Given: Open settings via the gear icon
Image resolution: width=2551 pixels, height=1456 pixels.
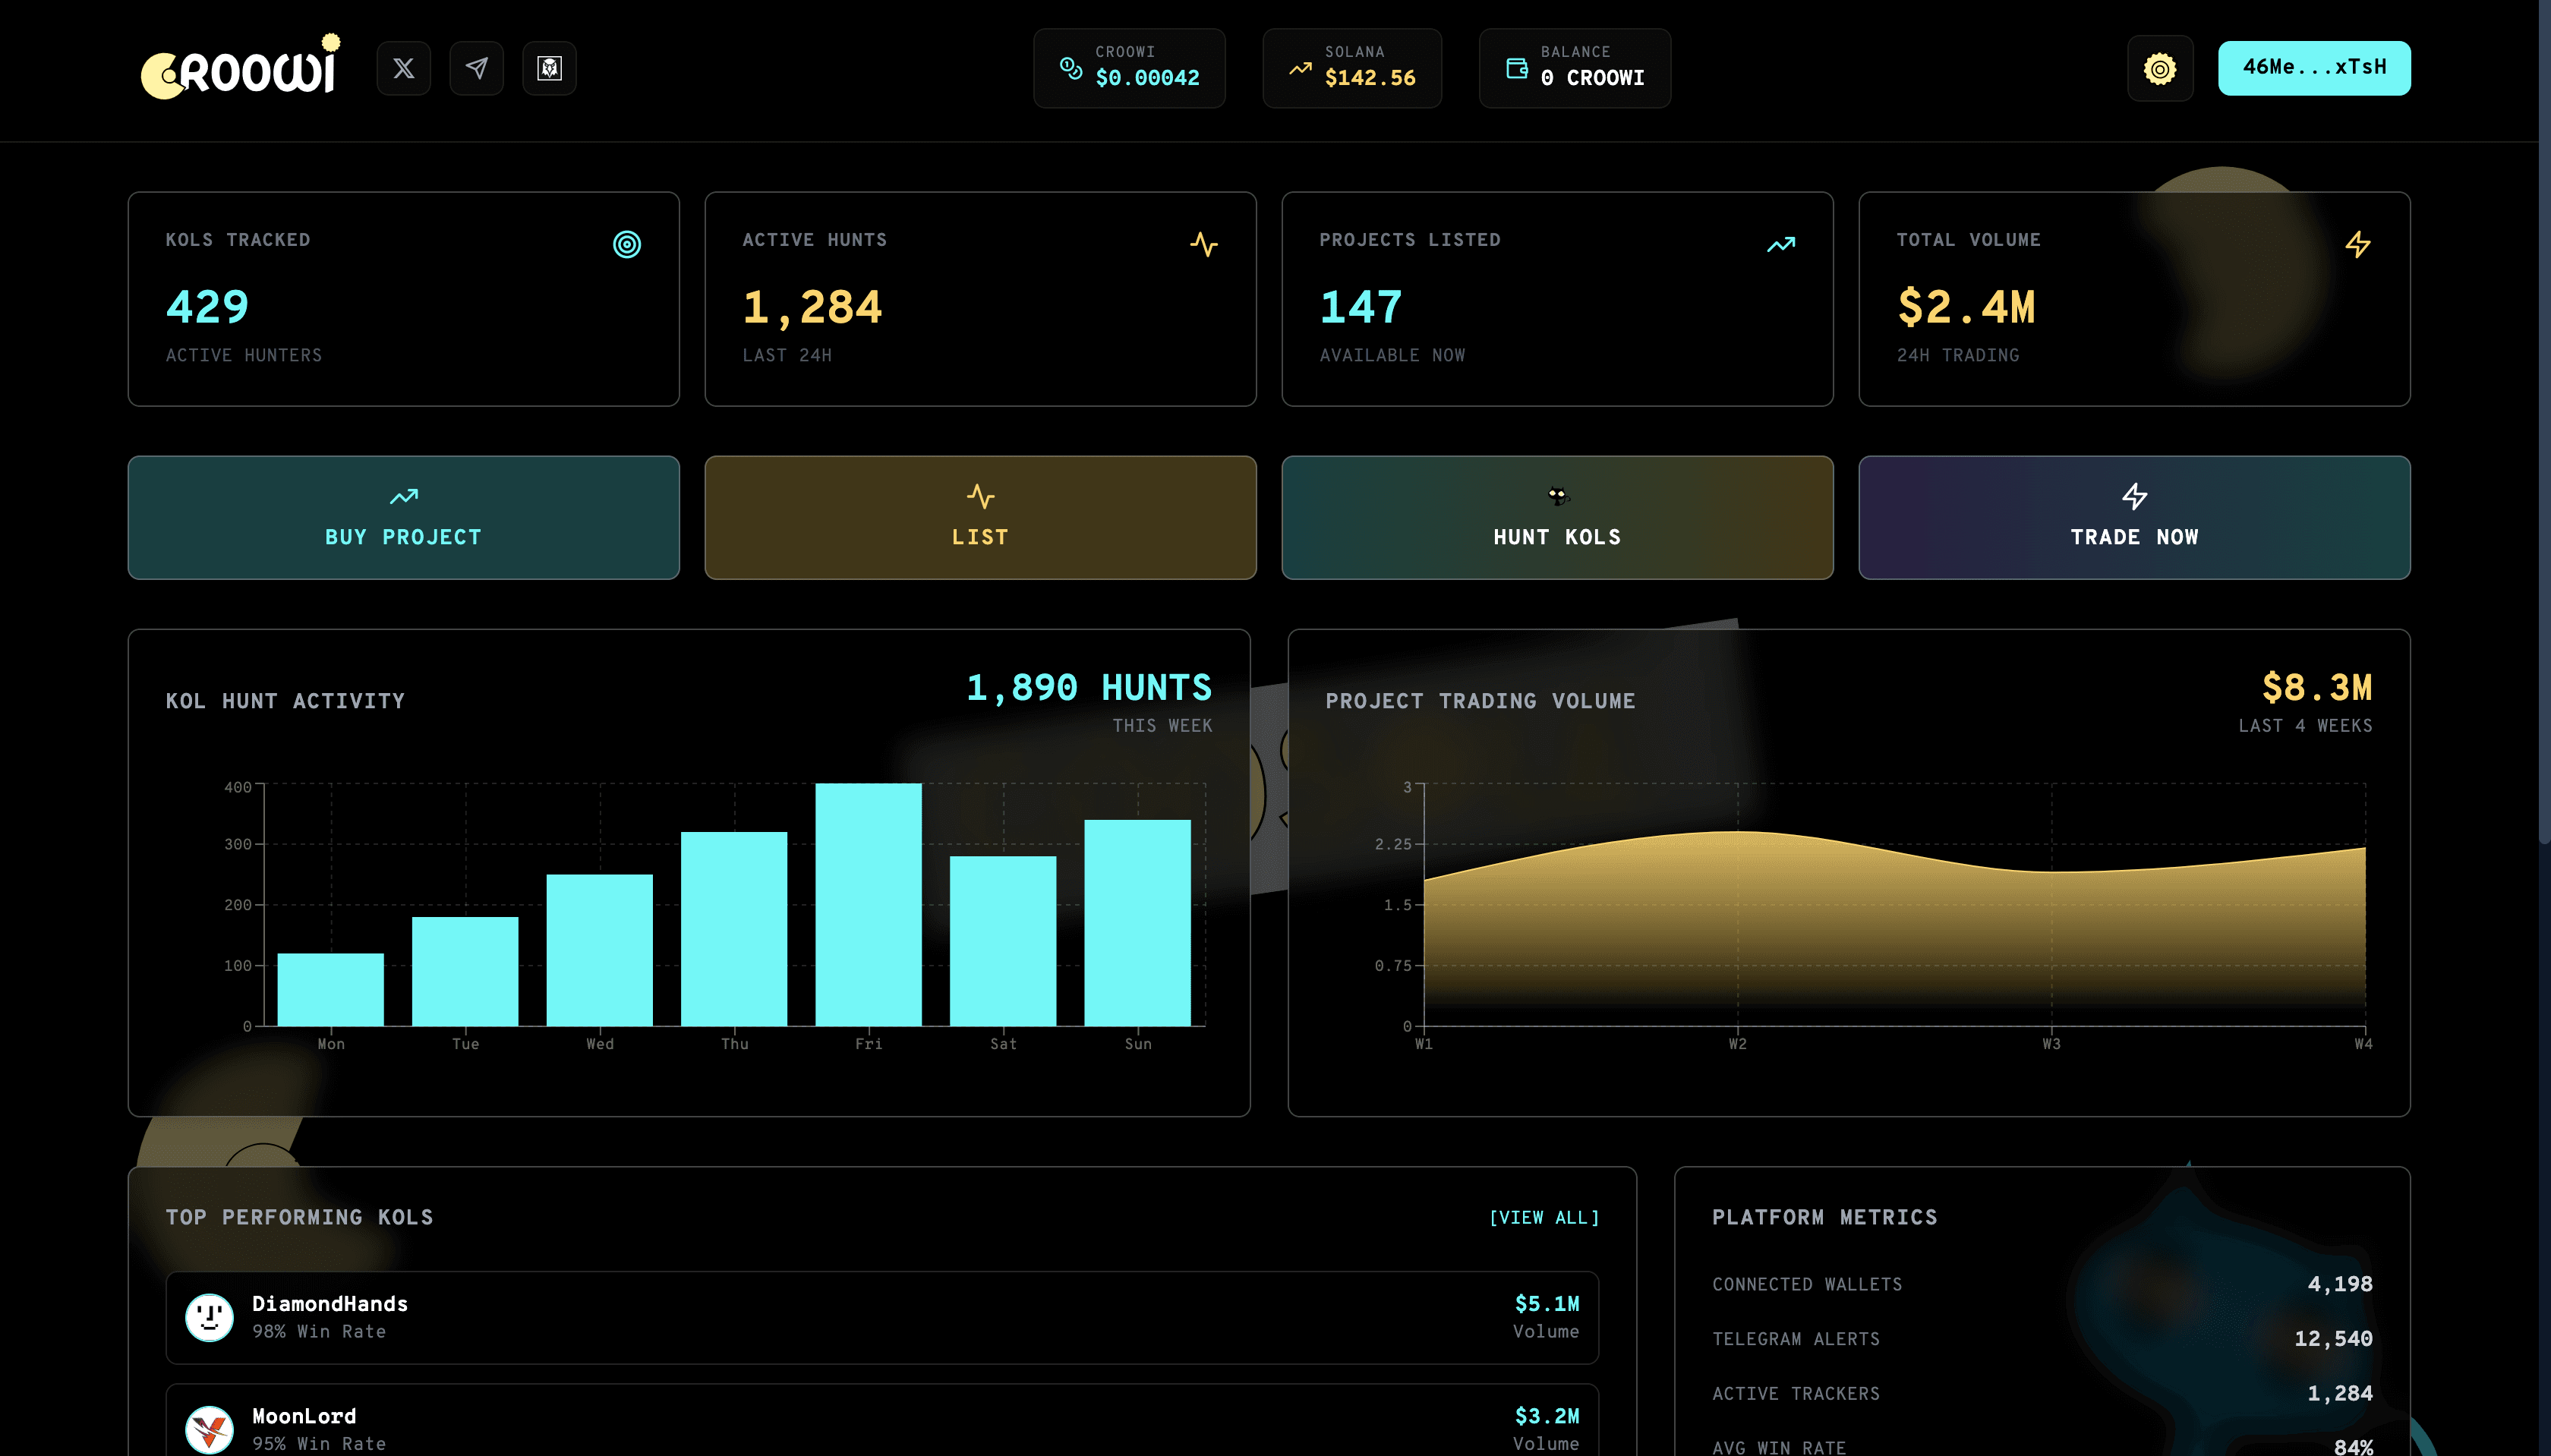Looking at the screenshot, I should coord(2159,67).
